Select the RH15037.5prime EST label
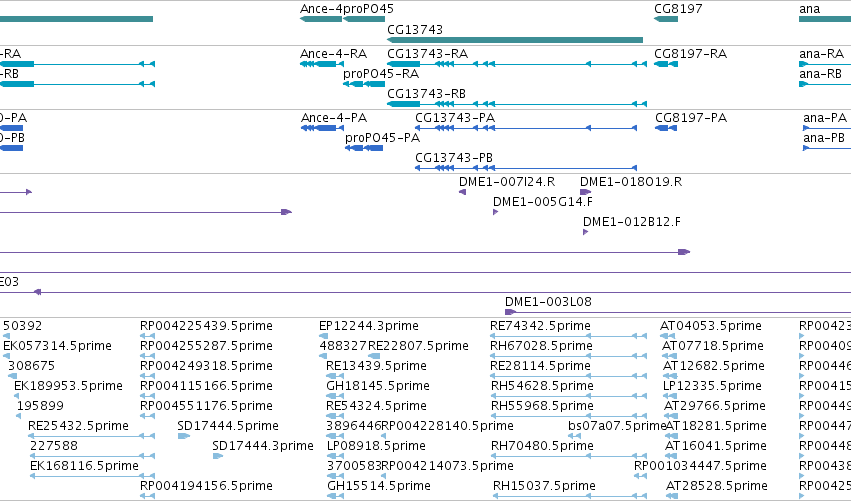Screen dimensions: 851x501 tap(544, 486)
